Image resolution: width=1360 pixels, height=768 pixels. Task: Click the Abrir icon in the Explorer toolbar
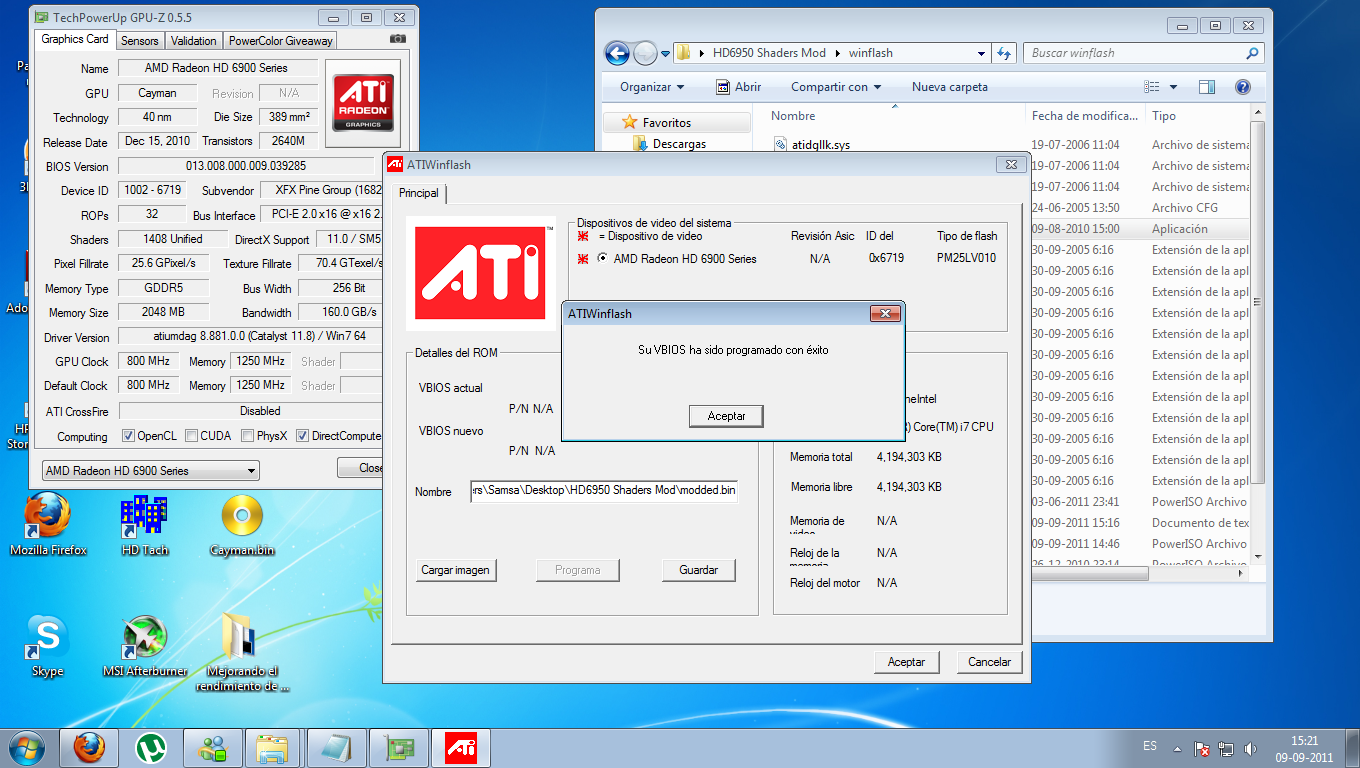pos(723,87)
